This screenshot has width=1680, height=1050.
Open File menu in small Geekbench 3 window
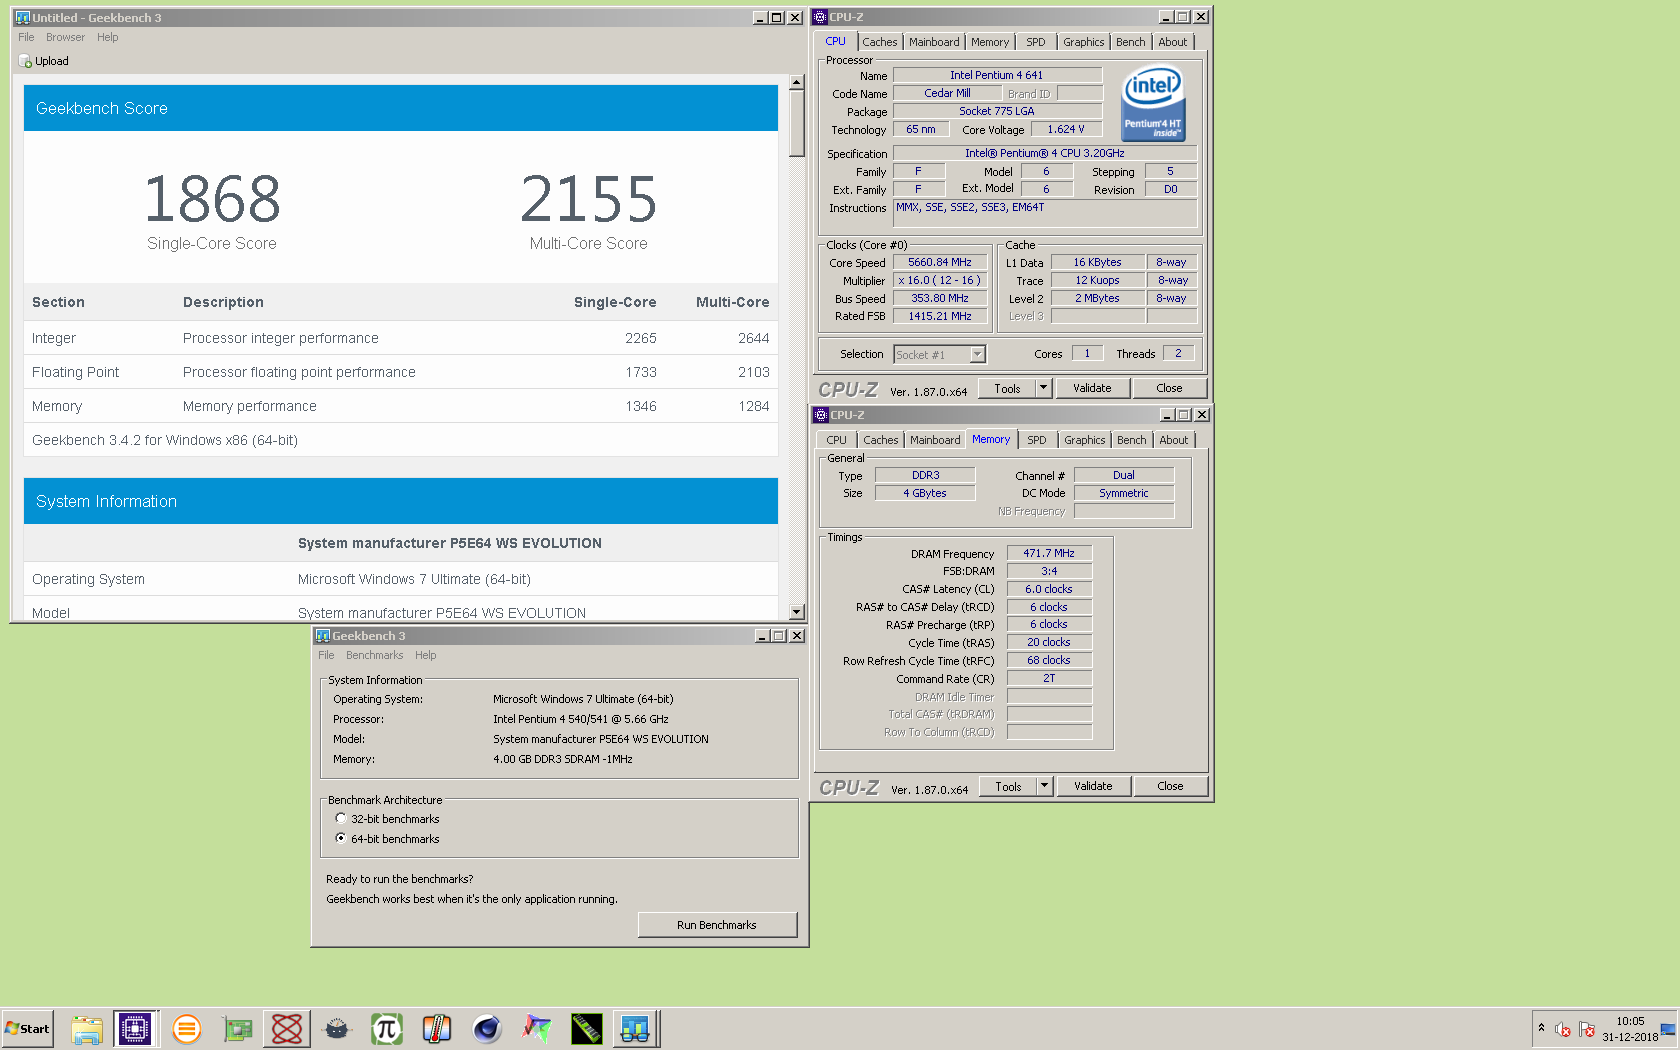click(x=326, y=655)
